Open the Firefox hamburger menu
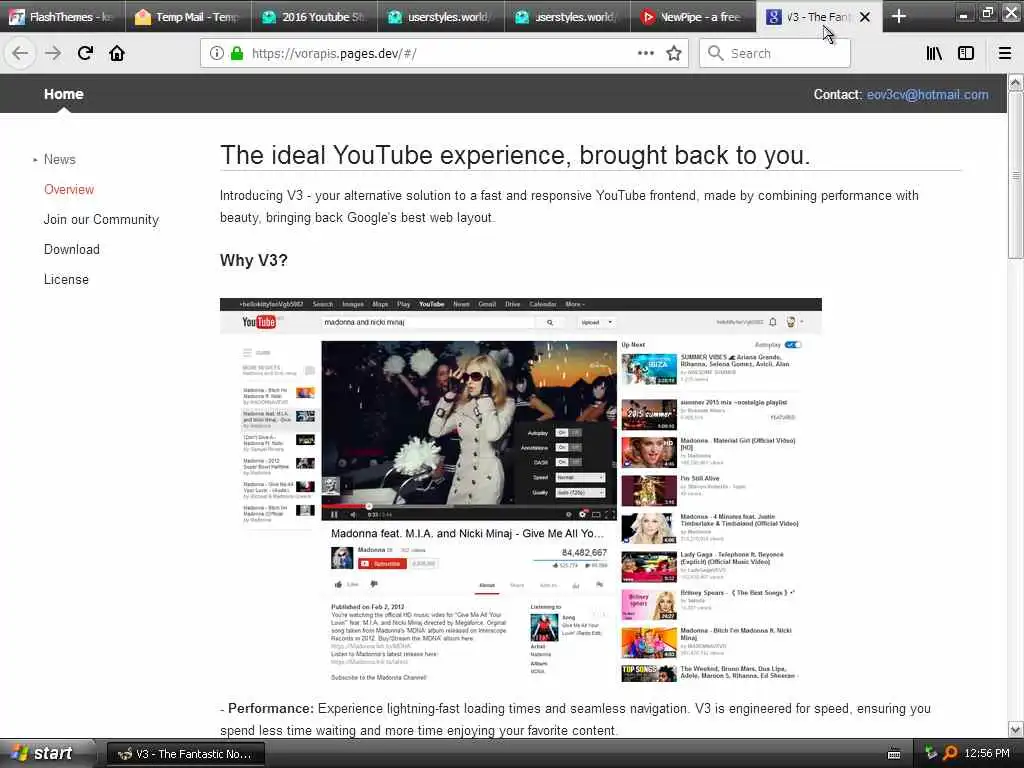 [x=1005, y=53]
